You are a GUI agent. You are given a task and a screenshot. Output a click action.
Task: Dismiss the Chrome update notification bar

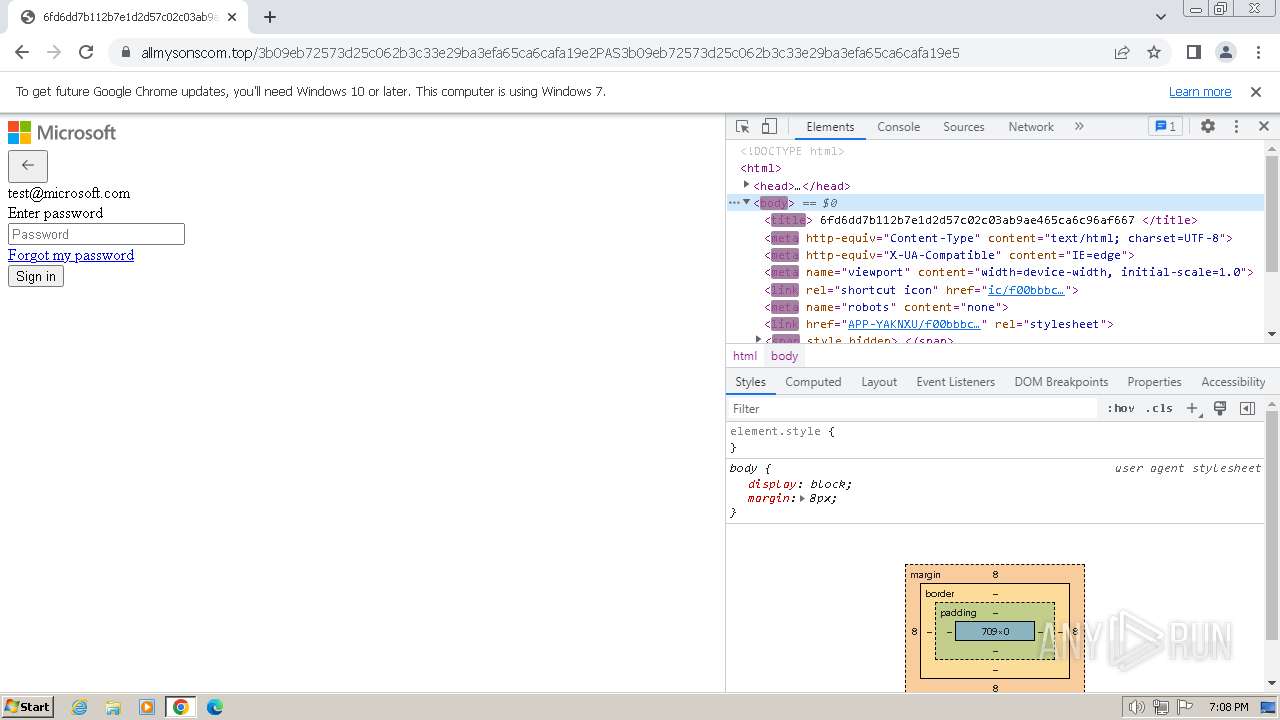click(x=1256, y=91)
